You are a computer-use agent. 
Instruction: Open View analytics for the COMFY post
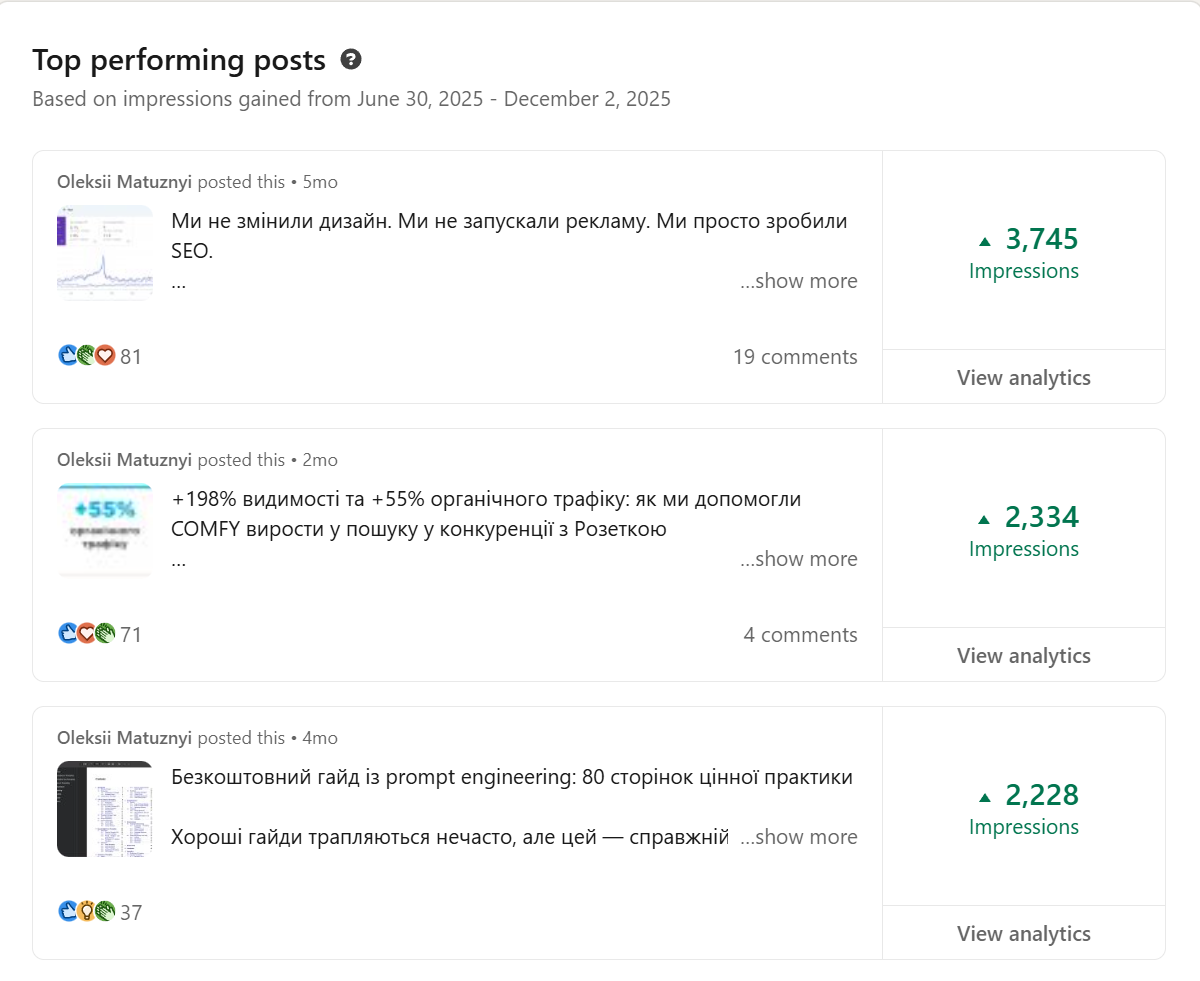click(x=1023, y=655)
